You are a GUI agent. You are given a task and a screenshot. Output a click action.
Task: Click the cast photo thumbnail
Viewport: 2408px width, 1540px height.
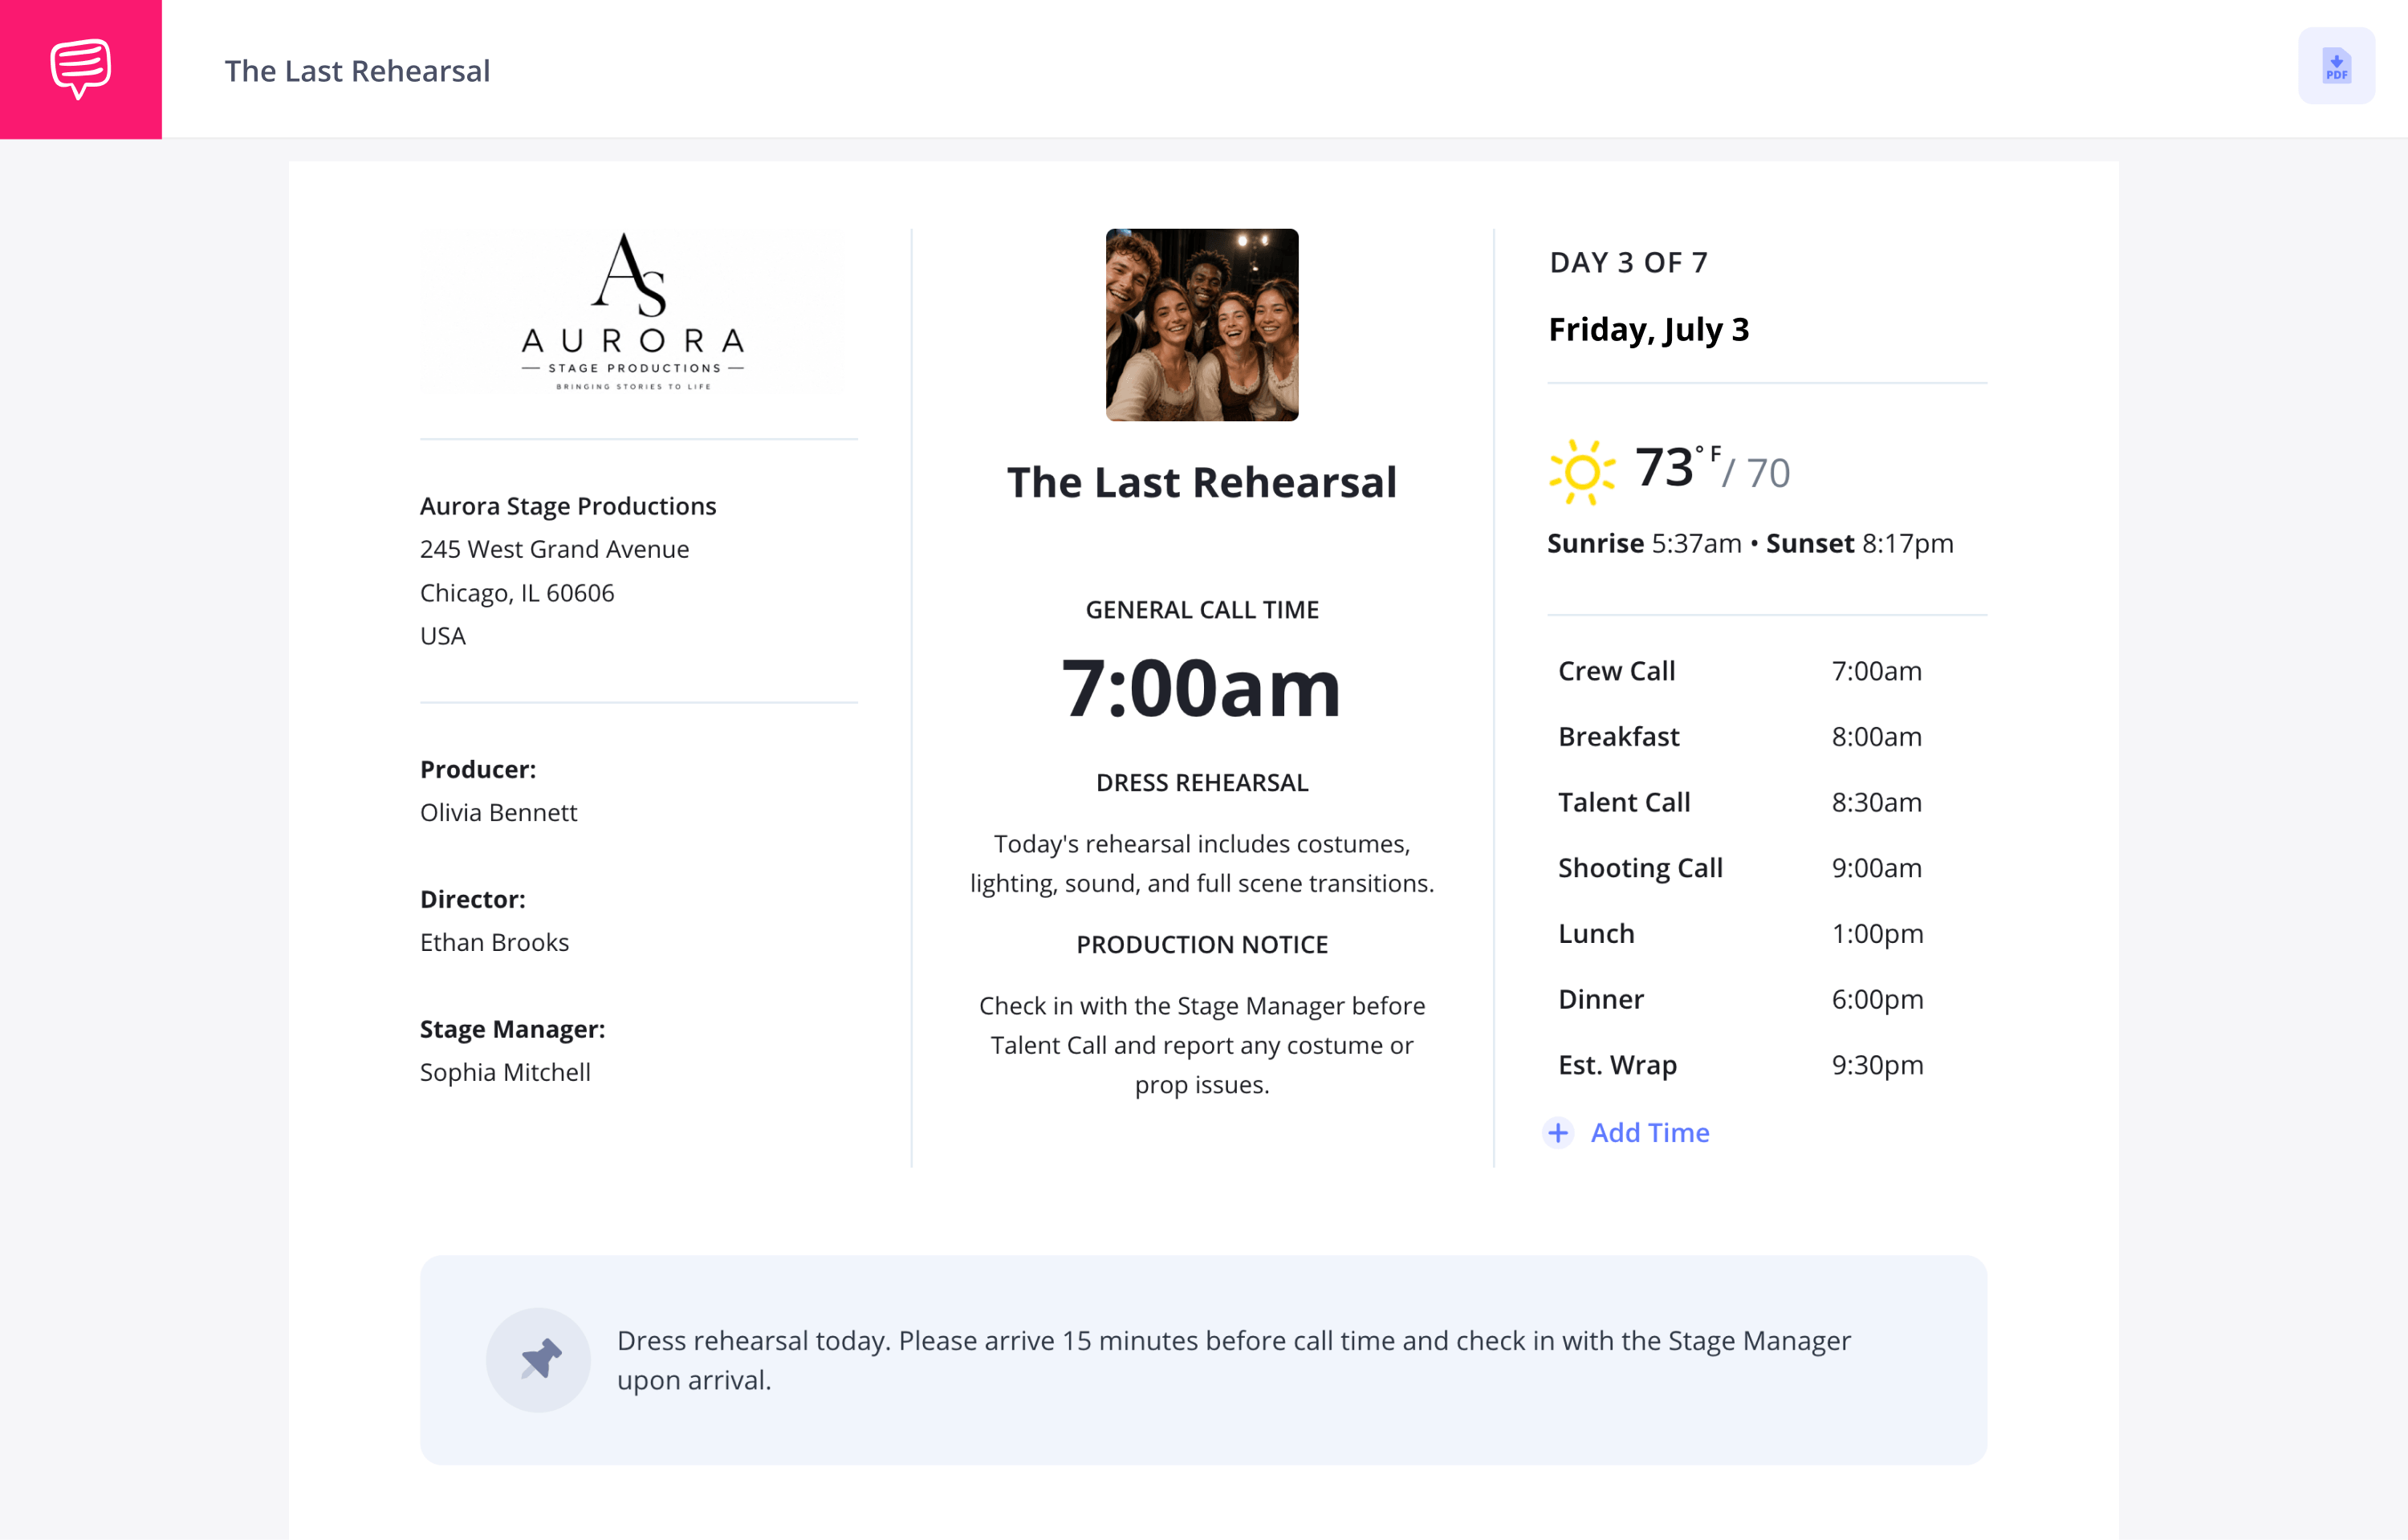1202,324
